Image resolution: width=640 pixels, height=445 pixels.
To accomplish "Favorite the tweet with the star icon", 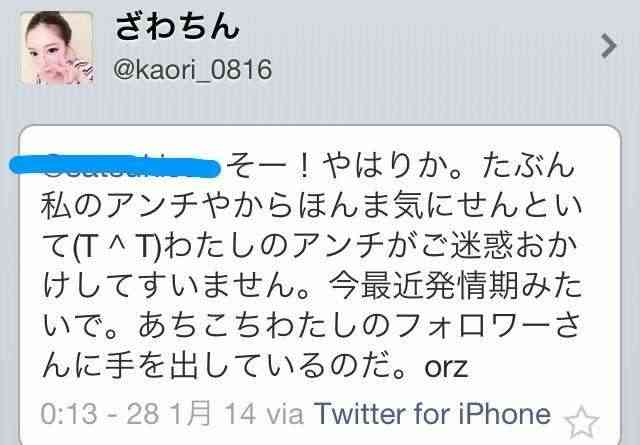I will pyautogui.click(x=581, y=422).
